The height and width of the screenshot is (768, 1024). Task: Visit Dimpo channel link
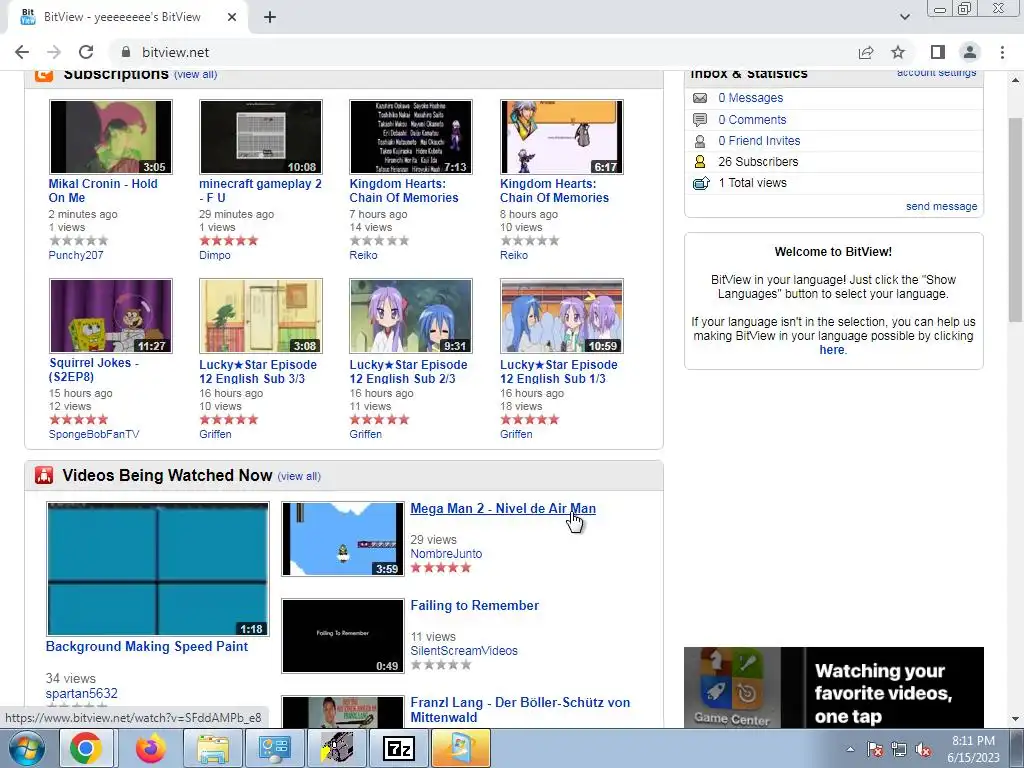215,255
